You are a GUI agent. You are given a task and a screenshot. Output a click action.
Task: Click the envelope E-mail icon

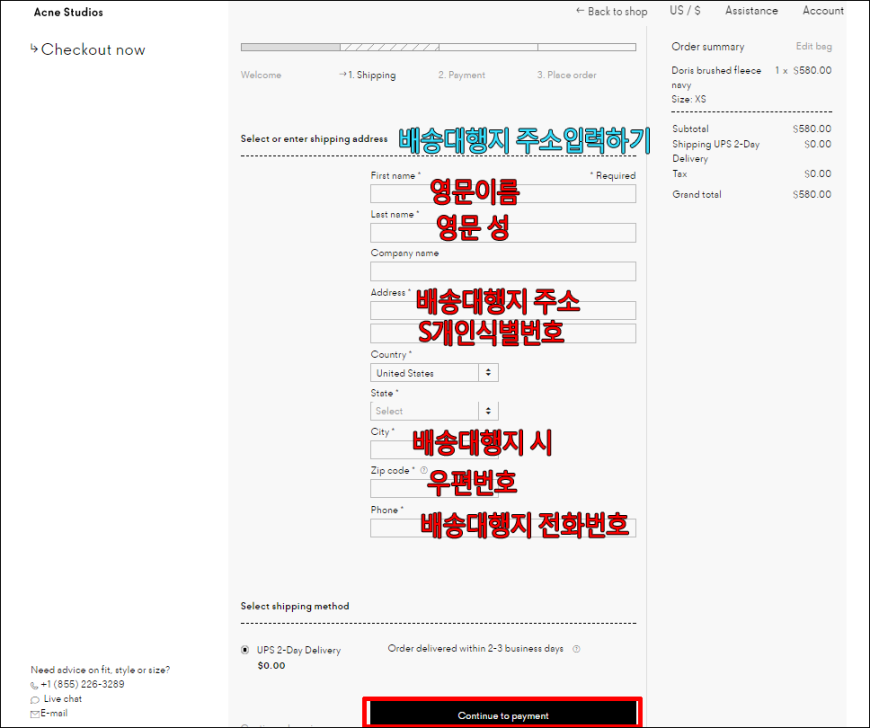point(35,714)
